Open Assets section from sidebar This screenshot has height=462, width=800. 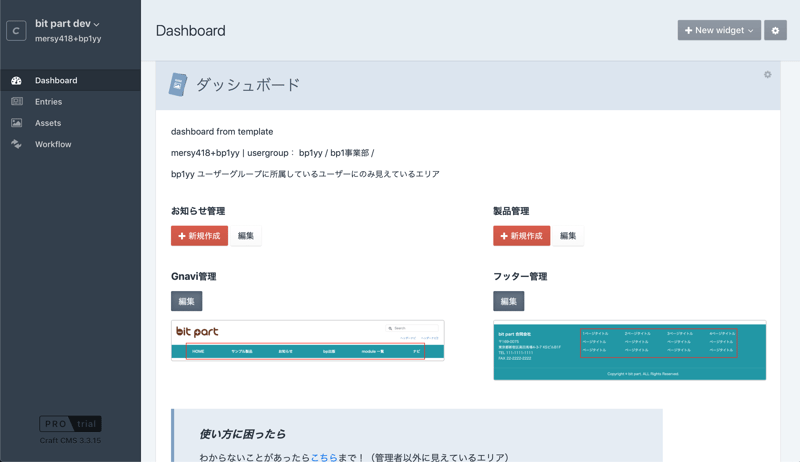(48, 123)
